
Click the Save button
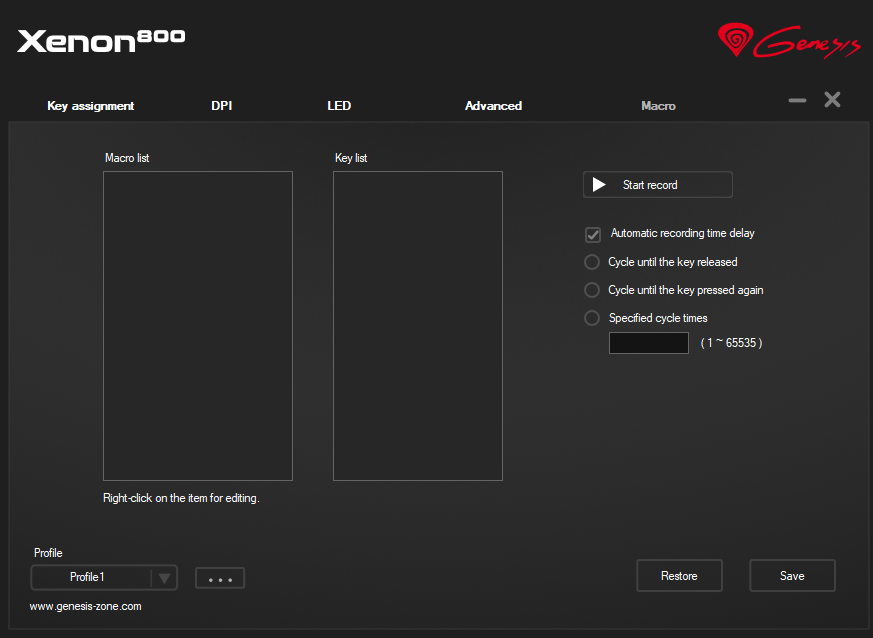(792, 576)
